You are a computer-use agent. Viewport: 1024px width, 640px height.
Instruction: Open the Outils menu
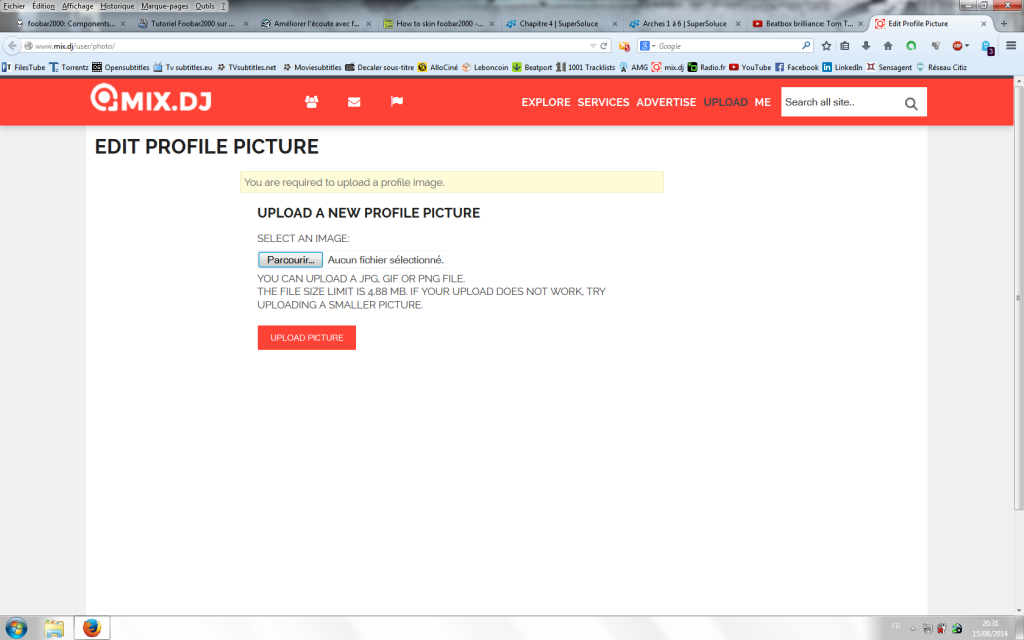pyautogui.click(x=205, y=6)
